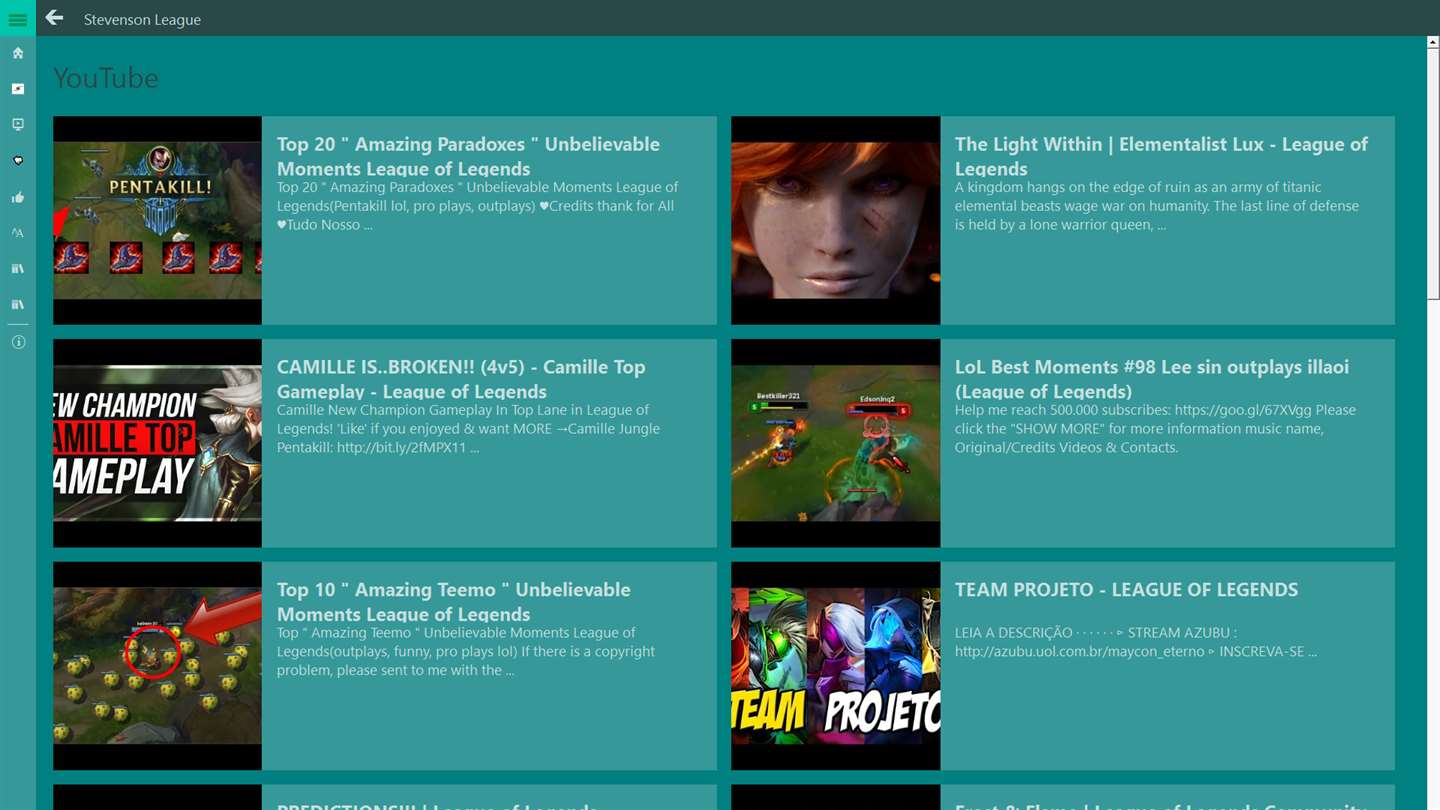Open the video screen sidebar icon

pos(18,125)
